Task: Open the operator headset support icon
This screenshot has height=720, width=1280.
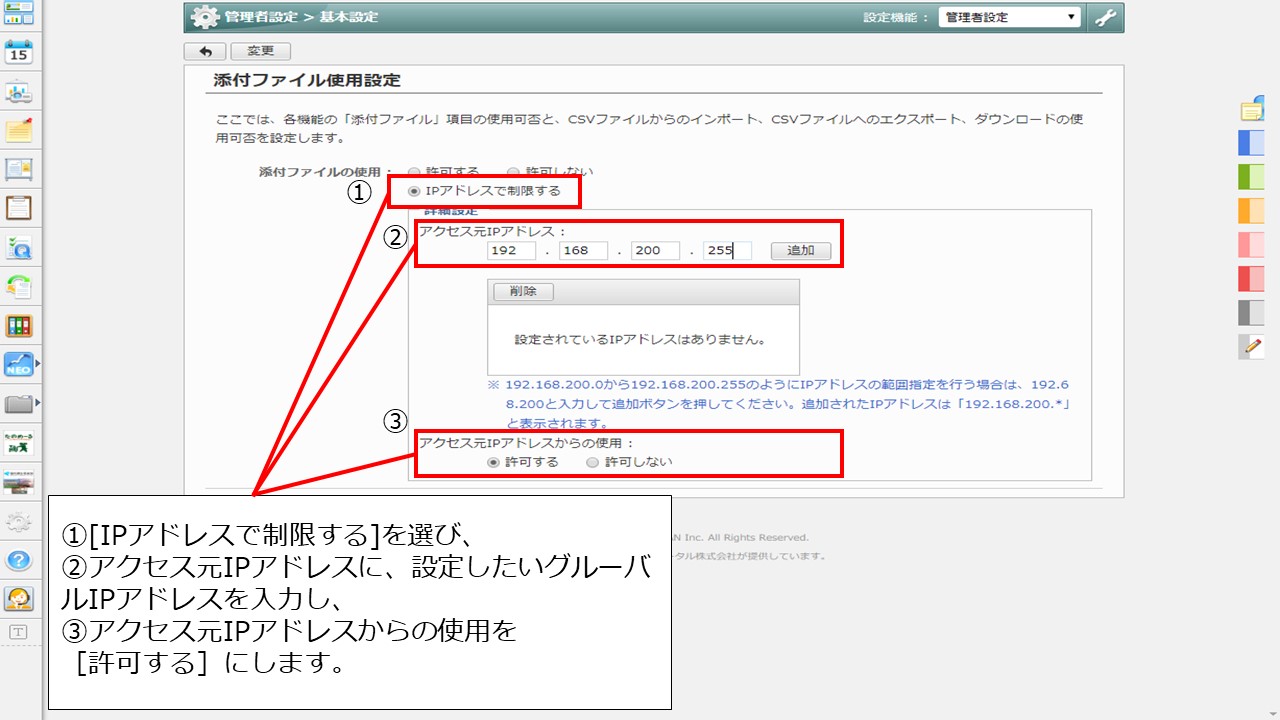Action: [x=19, y=598]
